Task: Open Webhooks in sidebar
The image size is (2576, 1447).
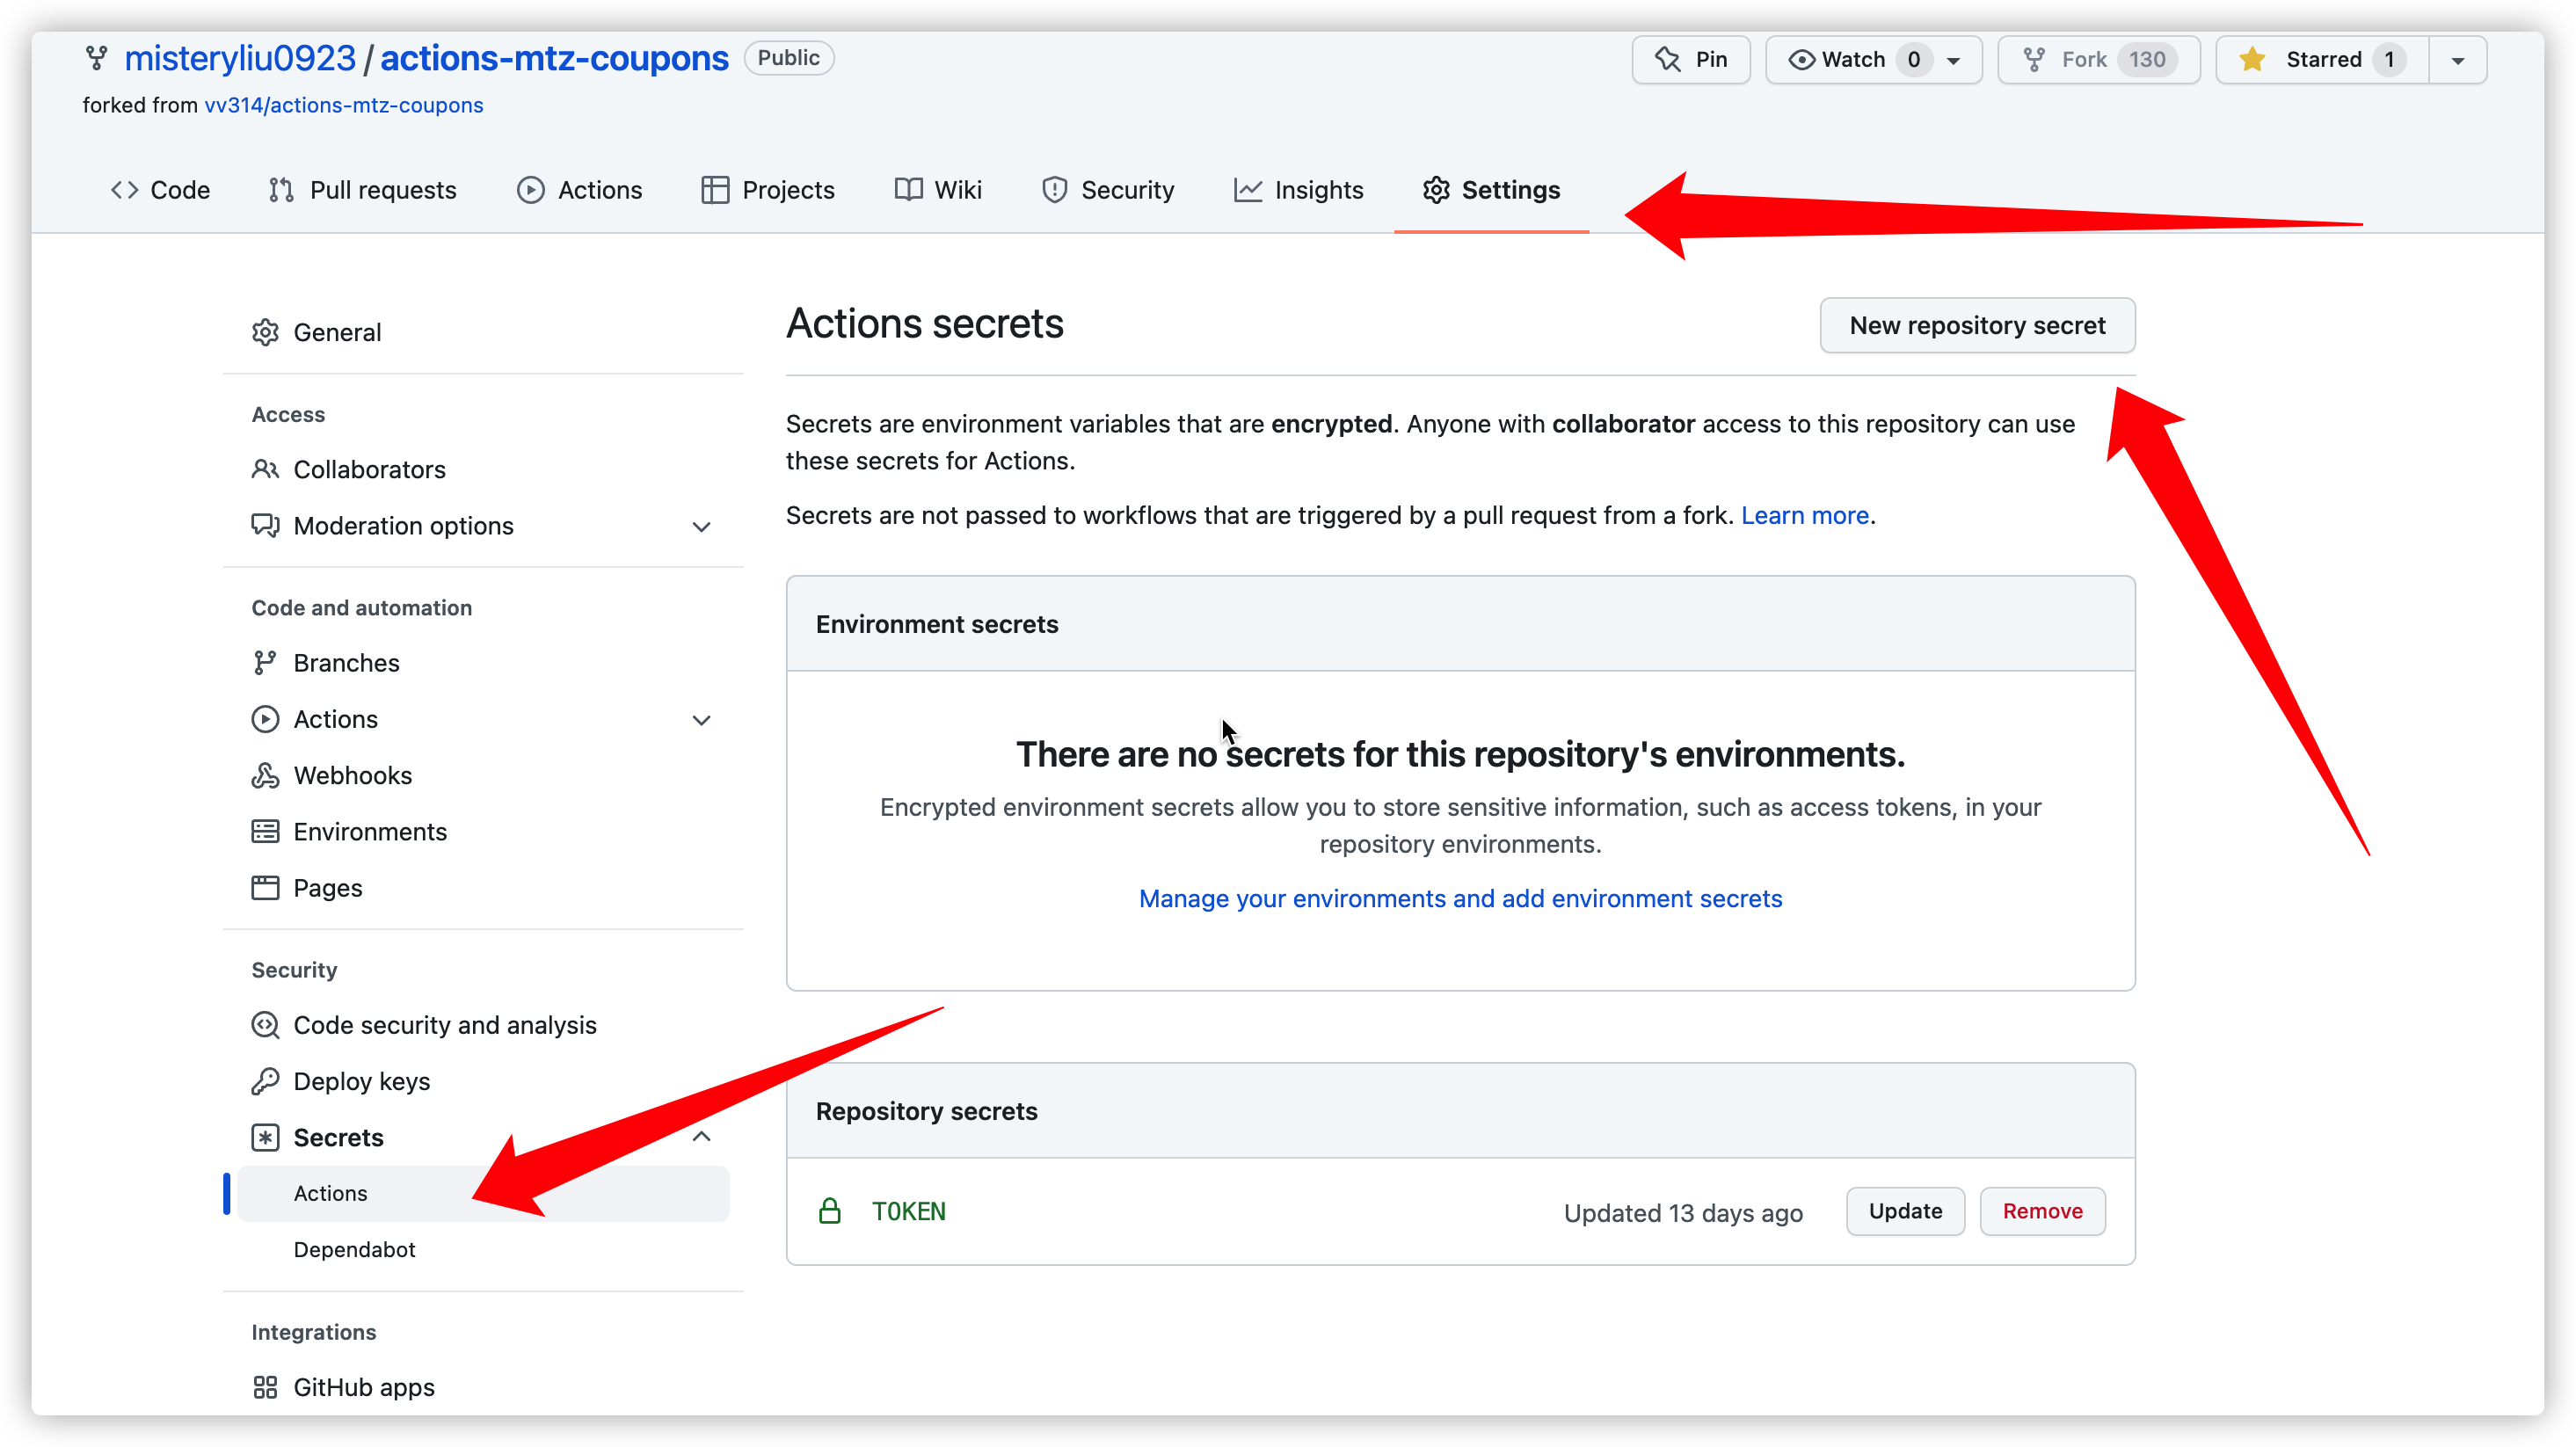Action: [x=352, y=775]
